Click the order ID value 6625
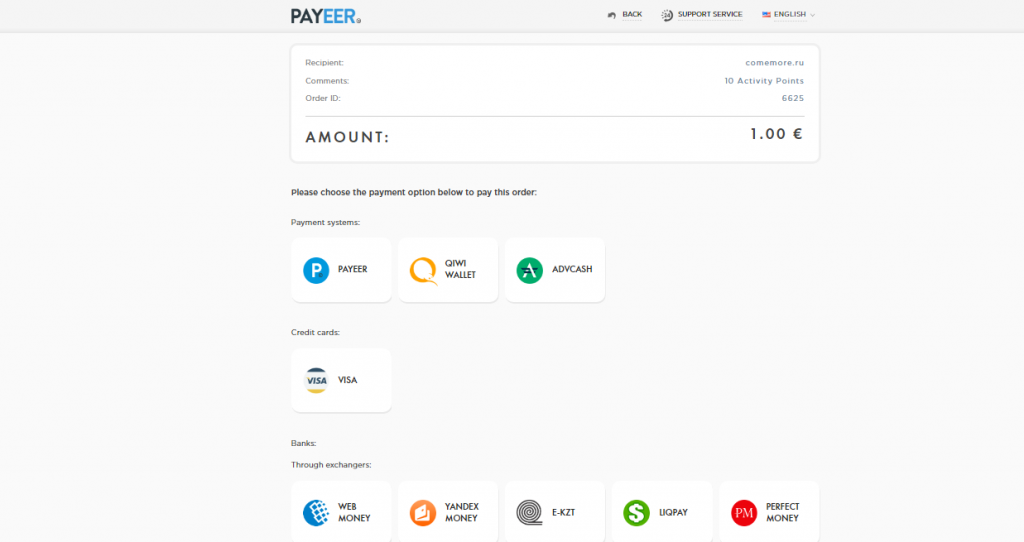This screenshot has width=1024, height=542. tap(793, 98)
